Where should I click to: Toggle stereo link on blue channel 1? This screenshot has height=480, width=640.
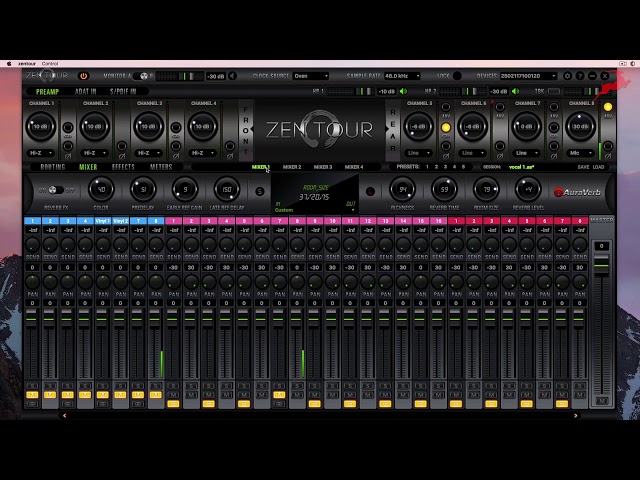32,404
